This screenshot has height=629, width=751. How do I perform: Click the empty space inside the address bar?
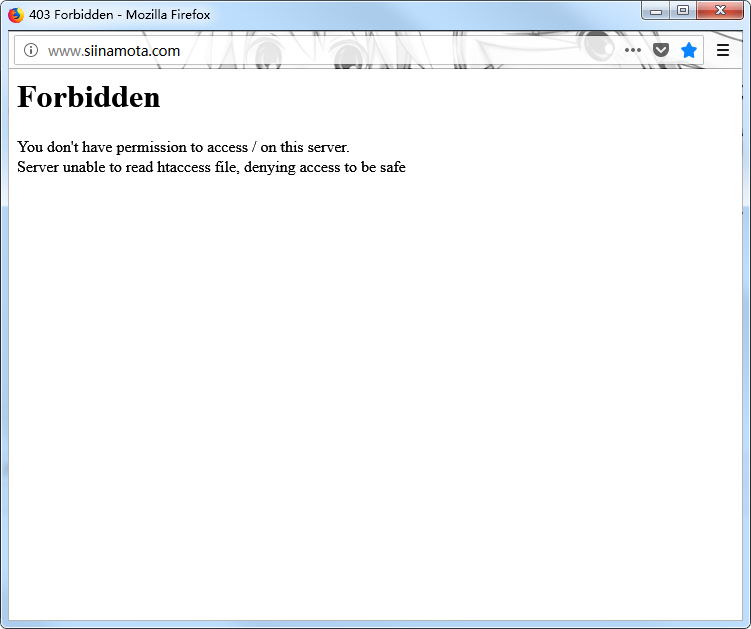coord(400,51)
